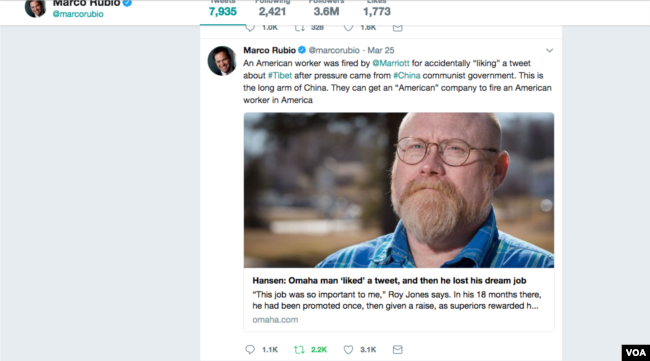Open the omaha.com article headline
The width and height of the screenshot is (650, 361).
pos(389,281)
